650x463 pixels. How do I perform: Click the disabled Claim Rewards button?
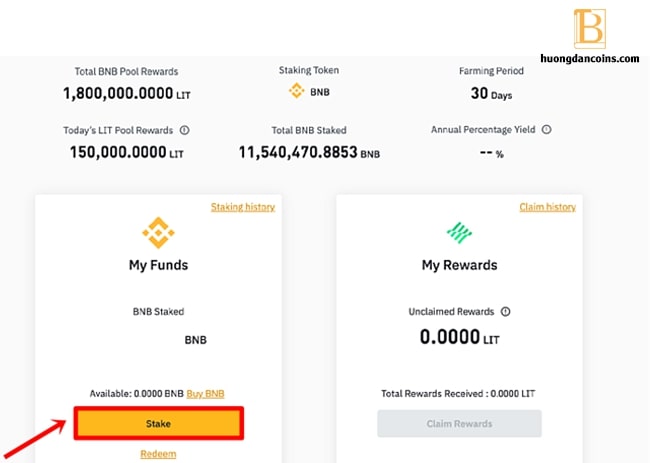(x=459, y=424)
